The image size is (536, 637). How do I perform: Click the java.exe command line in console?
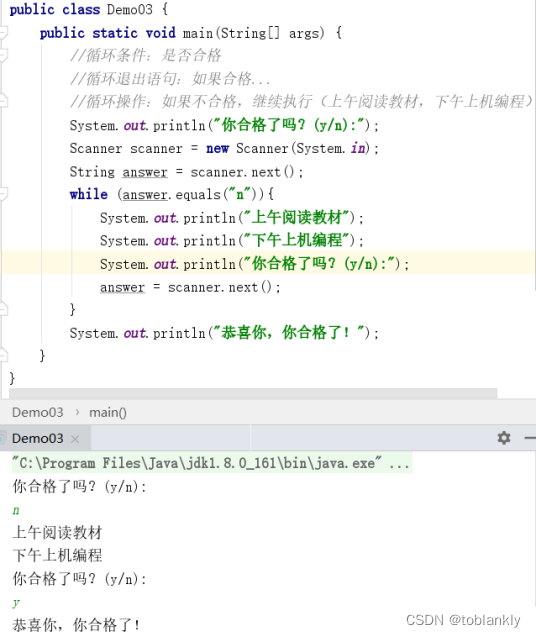[x=211, y=463]
